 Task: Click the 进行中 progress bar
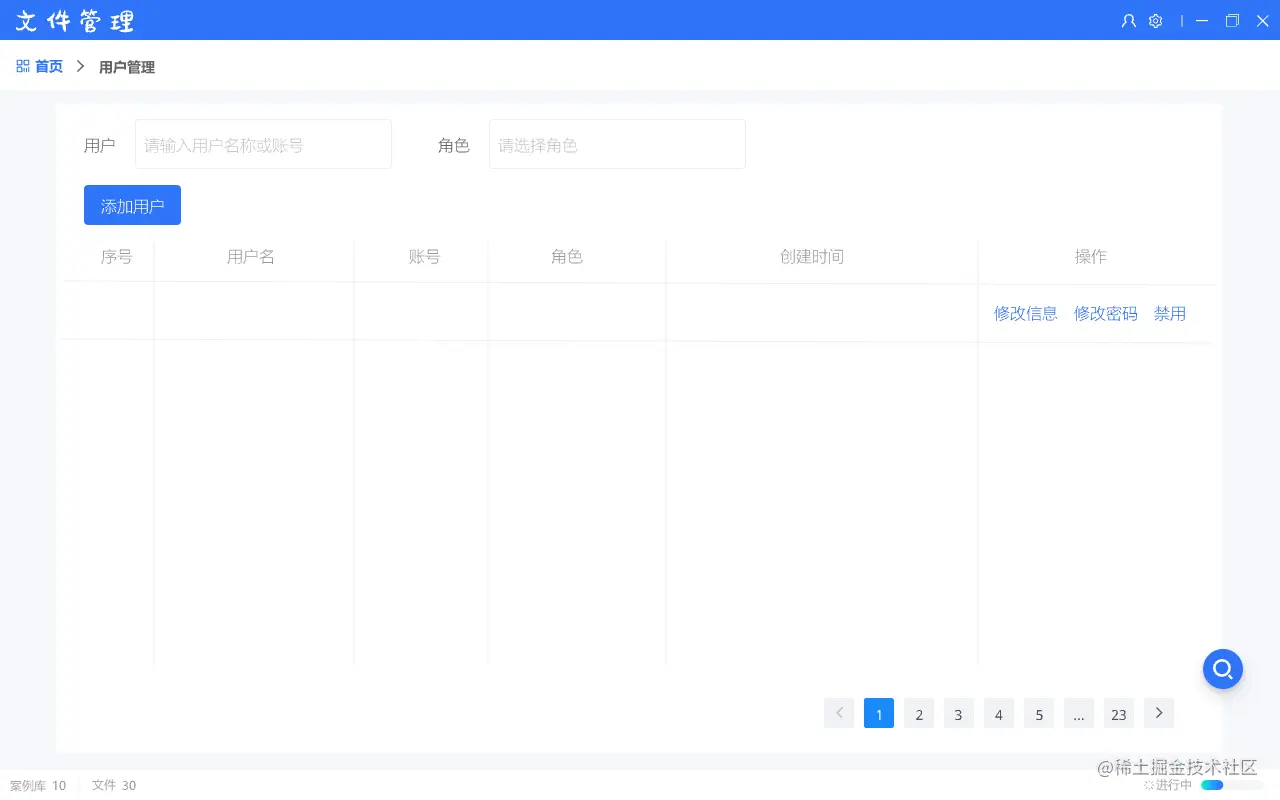1232,785
